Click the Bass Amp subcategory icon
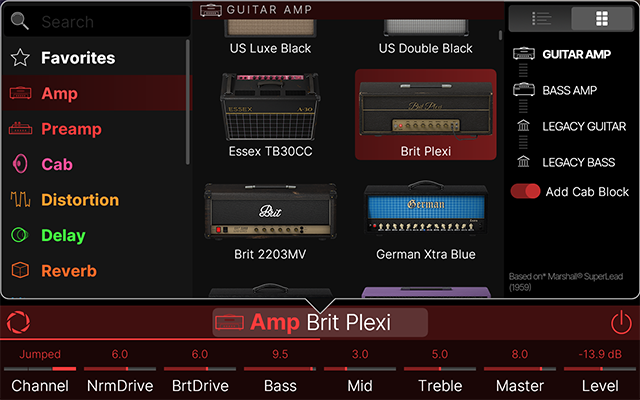 (524, 89)
